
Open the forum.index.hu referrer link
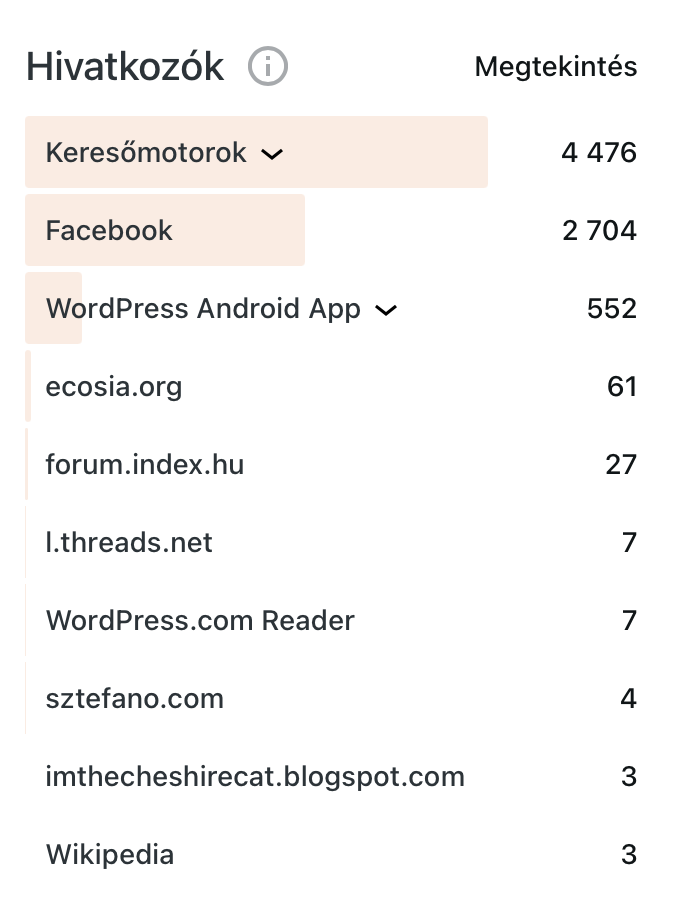tap(145, 465)
